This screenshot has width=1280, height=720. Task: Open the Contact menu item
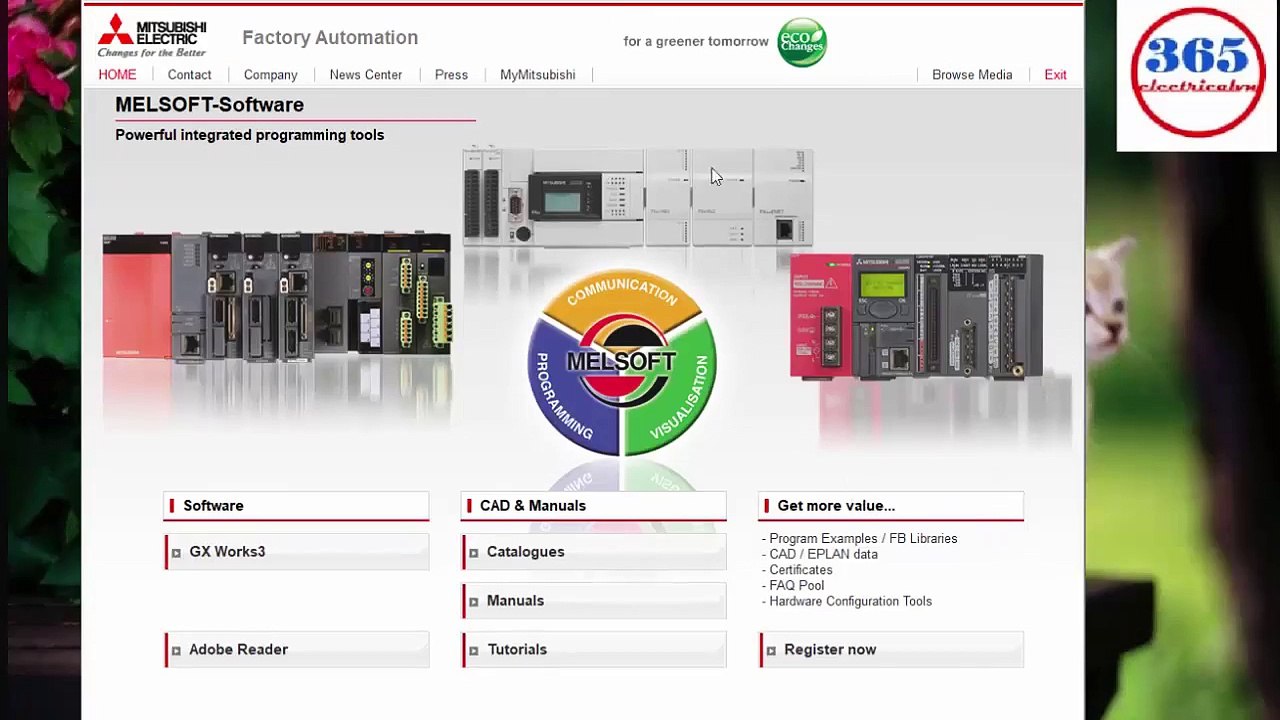pos(189,75)
